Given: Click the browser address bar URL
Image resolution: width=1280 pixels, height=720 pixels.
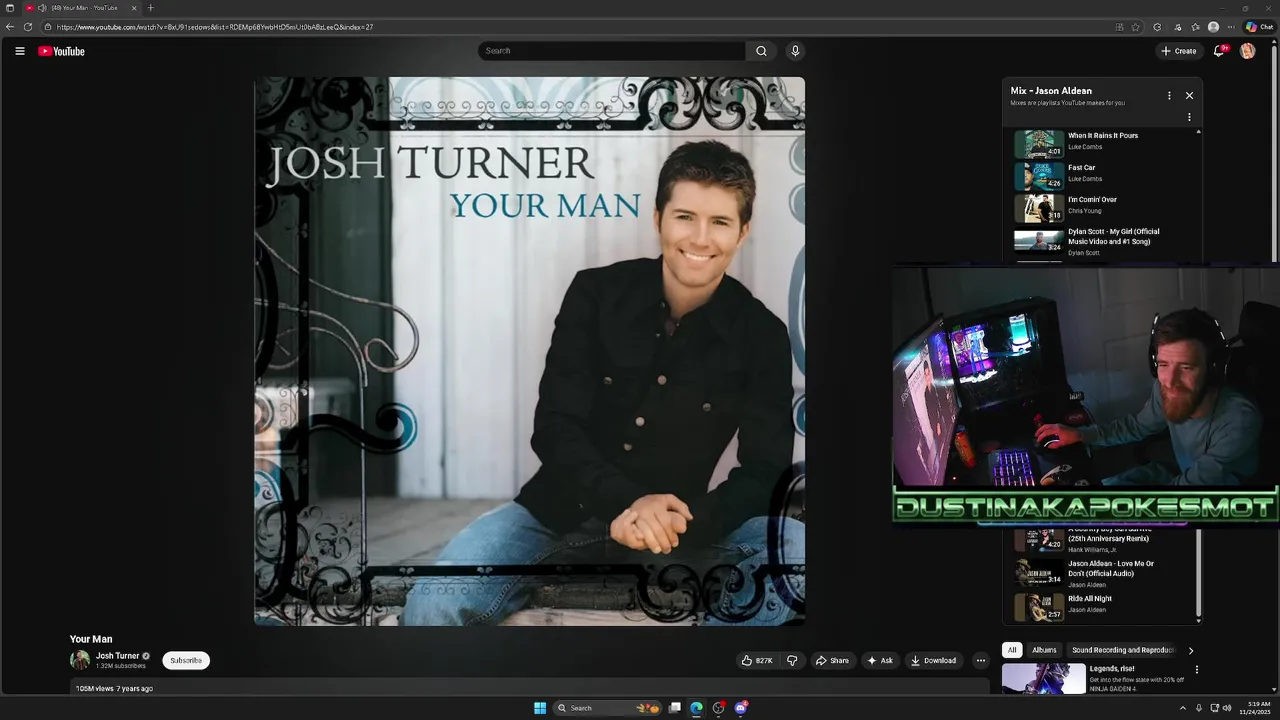Looking at the screenshot, I should tap(215, 27).
